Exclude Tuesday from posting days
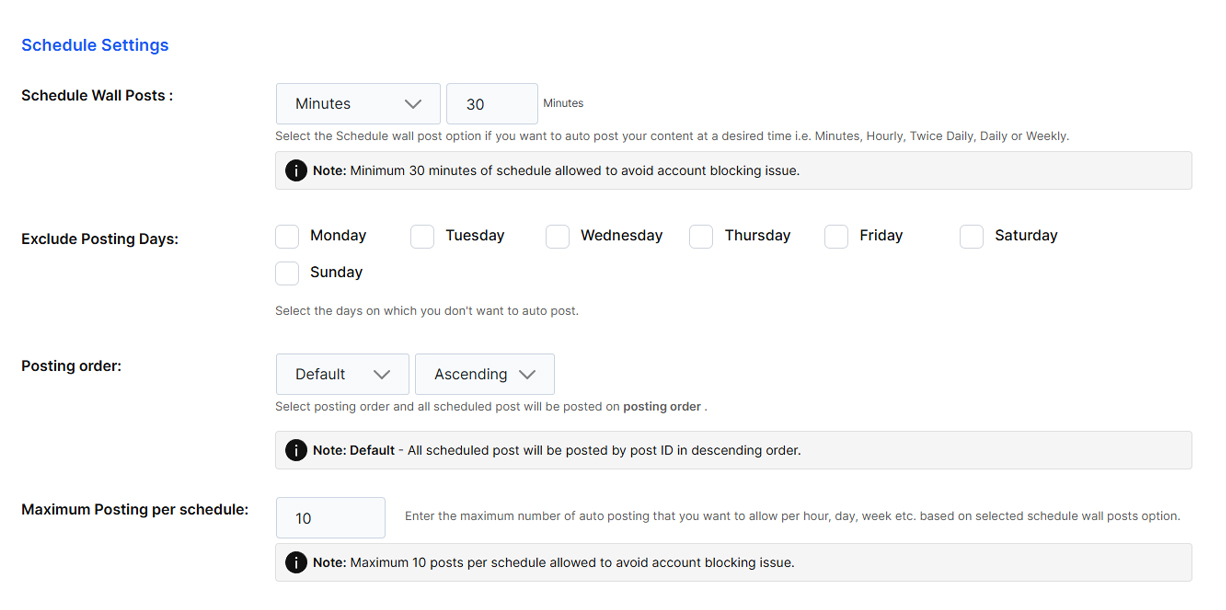 (423, 236)
